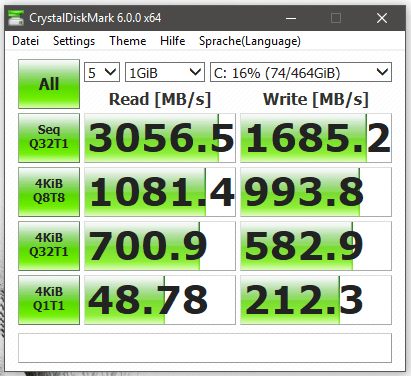Click the 4KiB Q32T1 read result 700.9

pyautogui.click(x=160, y=246)
